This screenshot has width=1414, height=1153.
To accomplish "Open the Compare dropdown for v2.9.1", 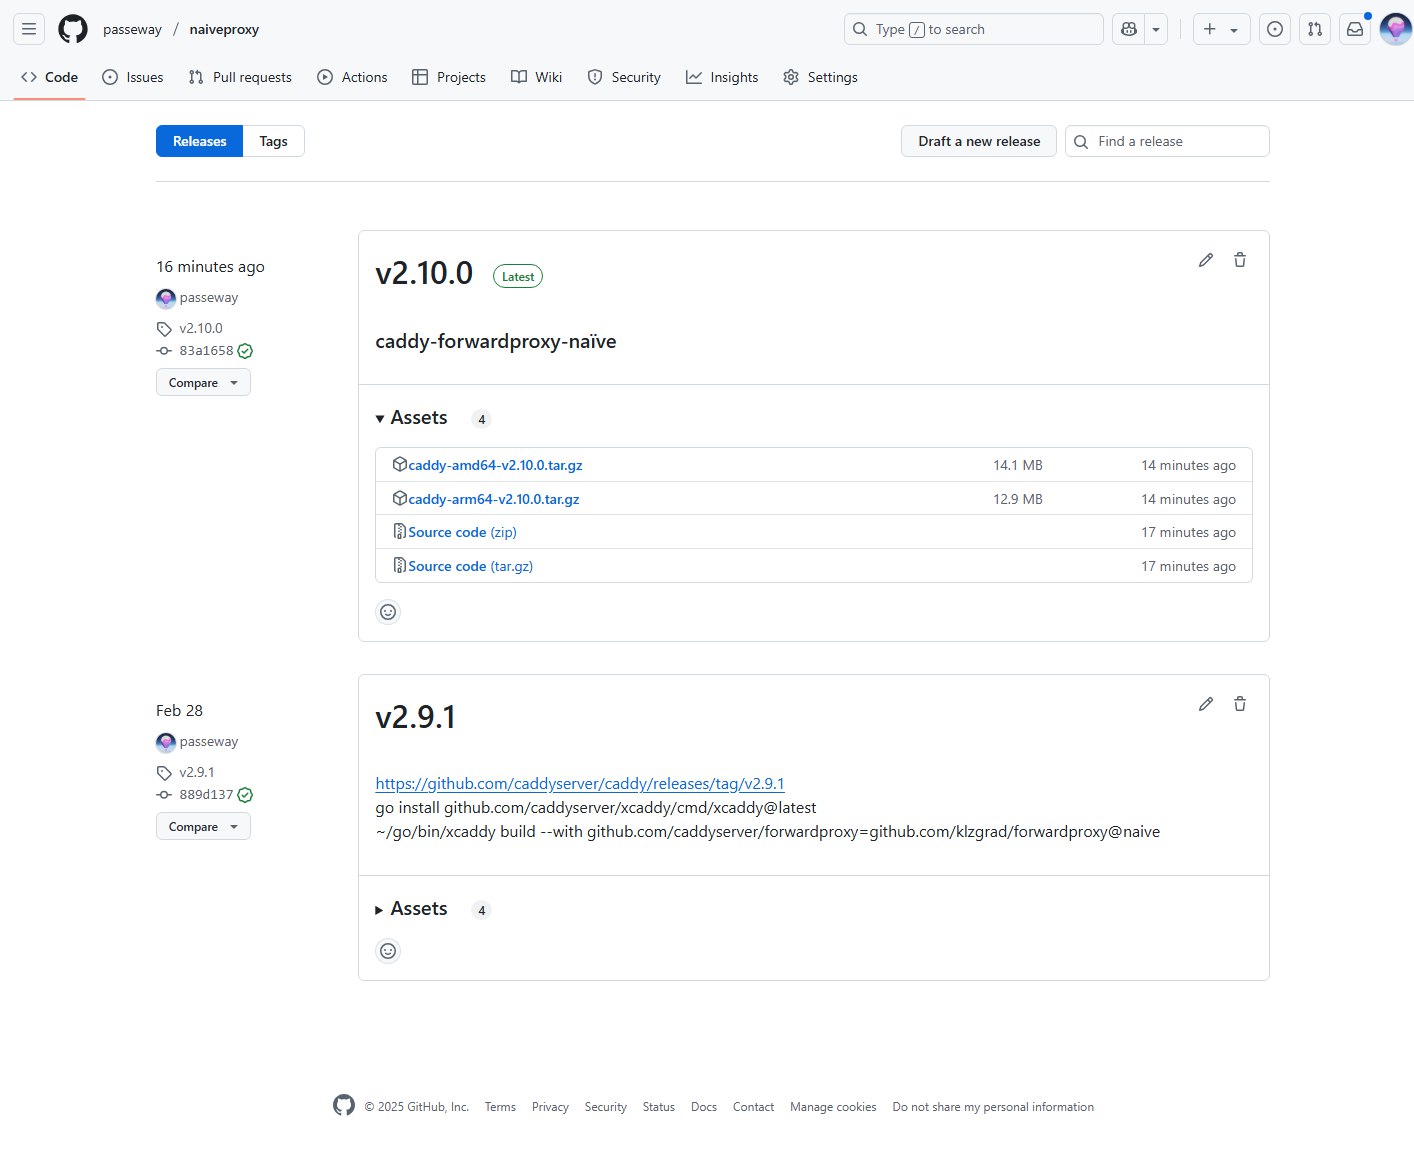I will pyautogui.click(x=203, y=826).
